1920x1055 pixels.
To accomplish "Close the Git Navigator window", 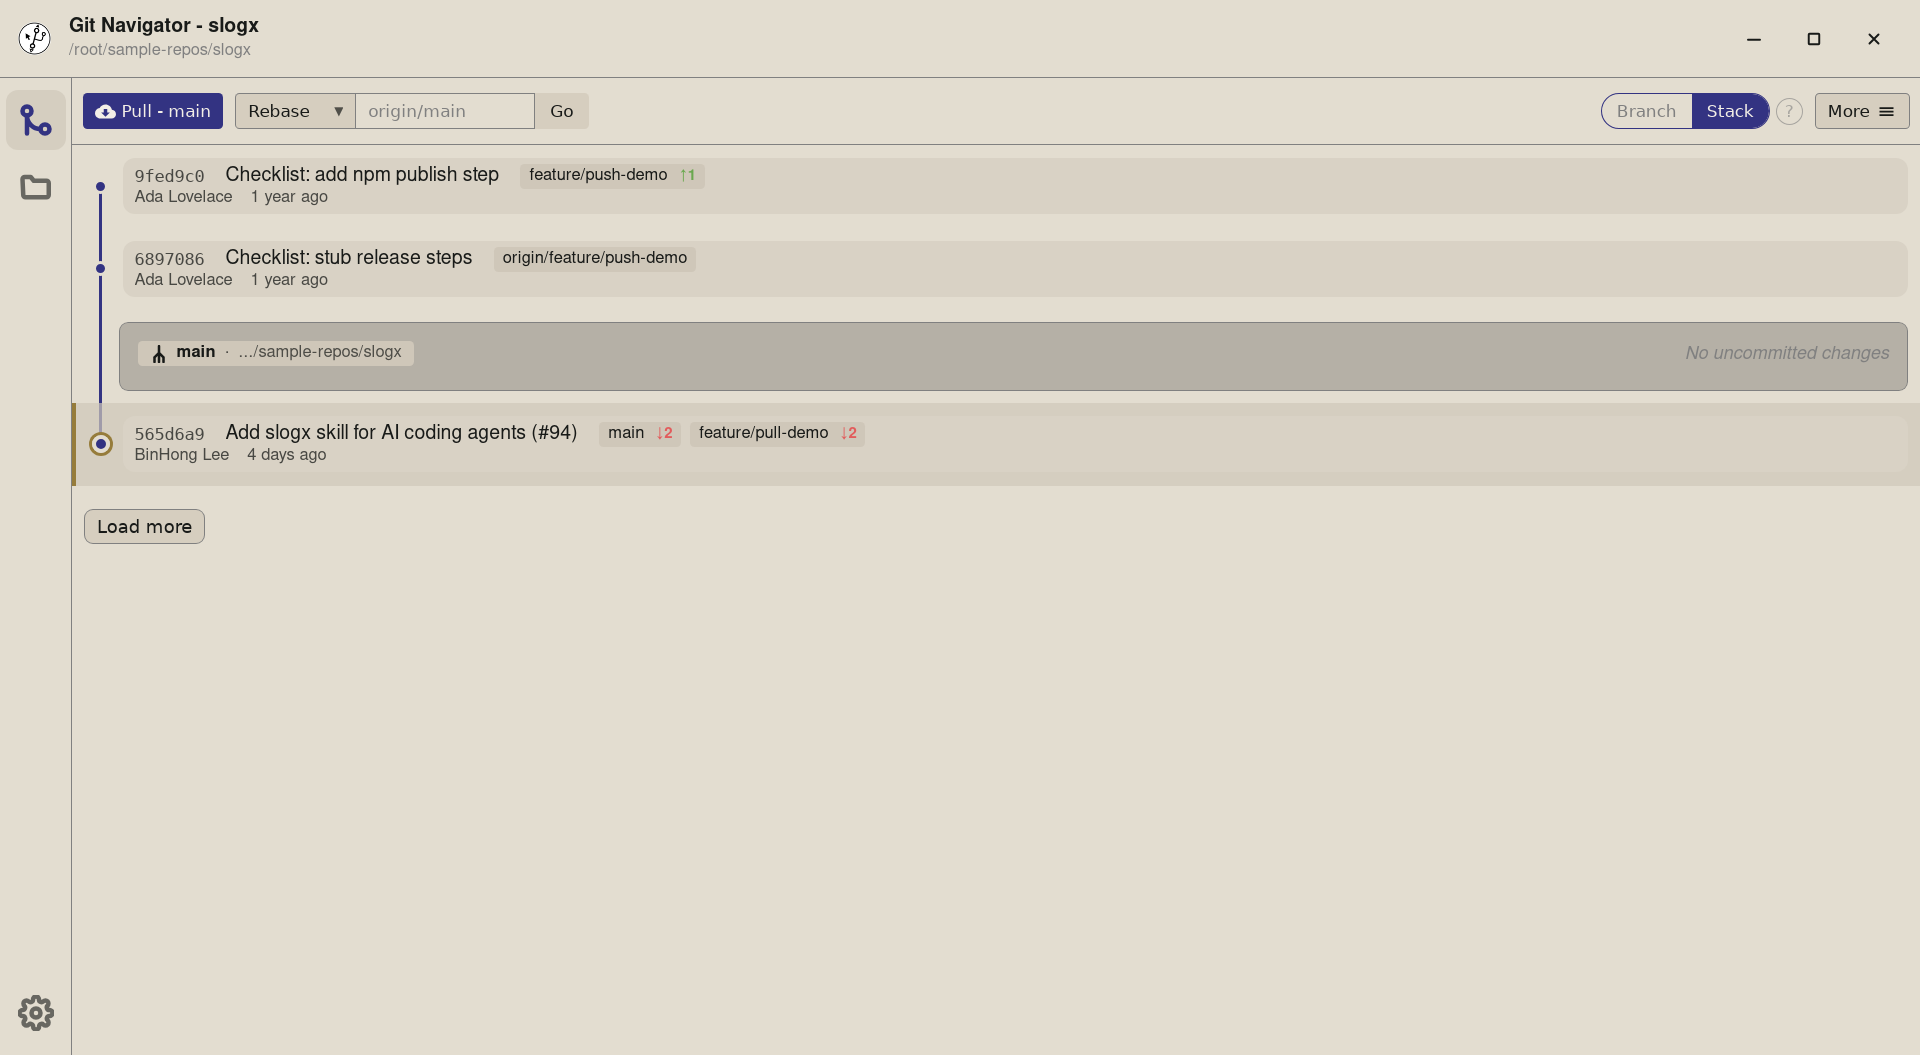I will point(1874,39).
